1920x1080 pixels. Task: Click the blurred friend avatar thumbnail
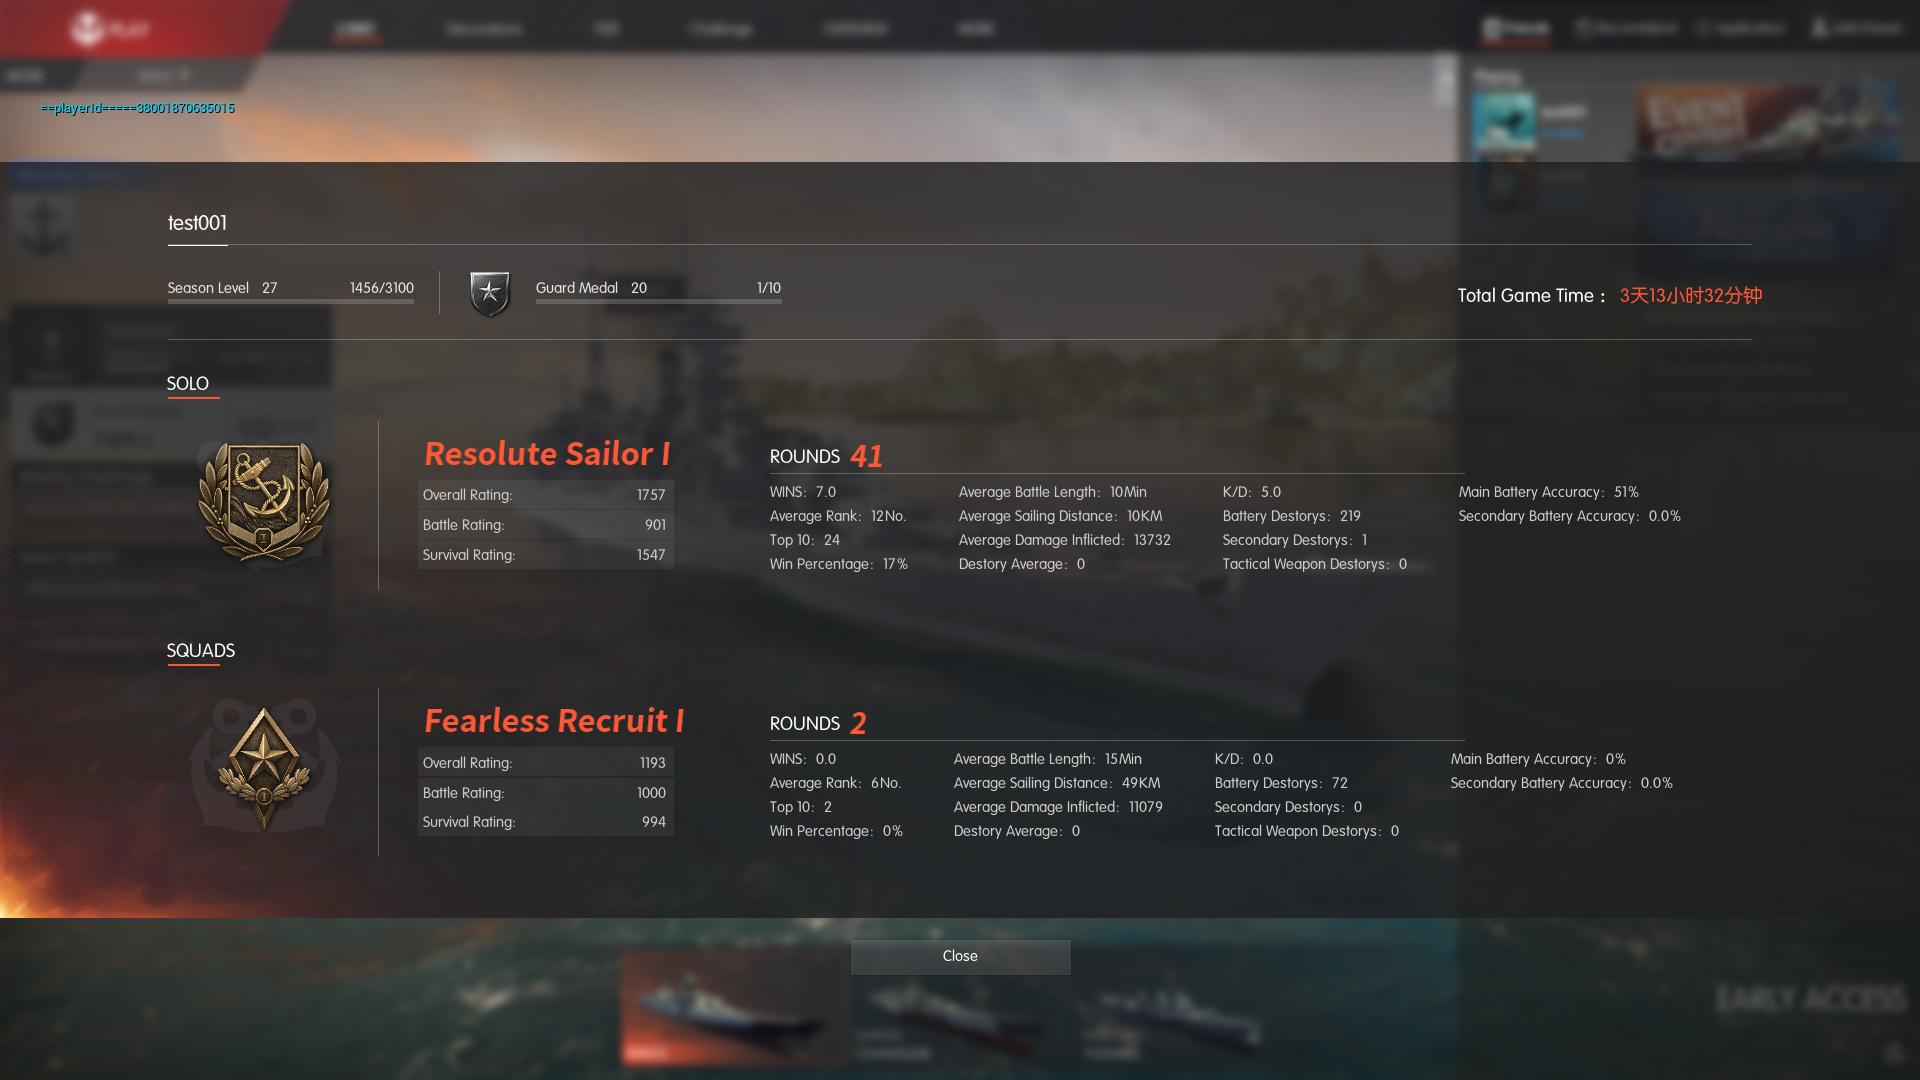point(1504,122)
